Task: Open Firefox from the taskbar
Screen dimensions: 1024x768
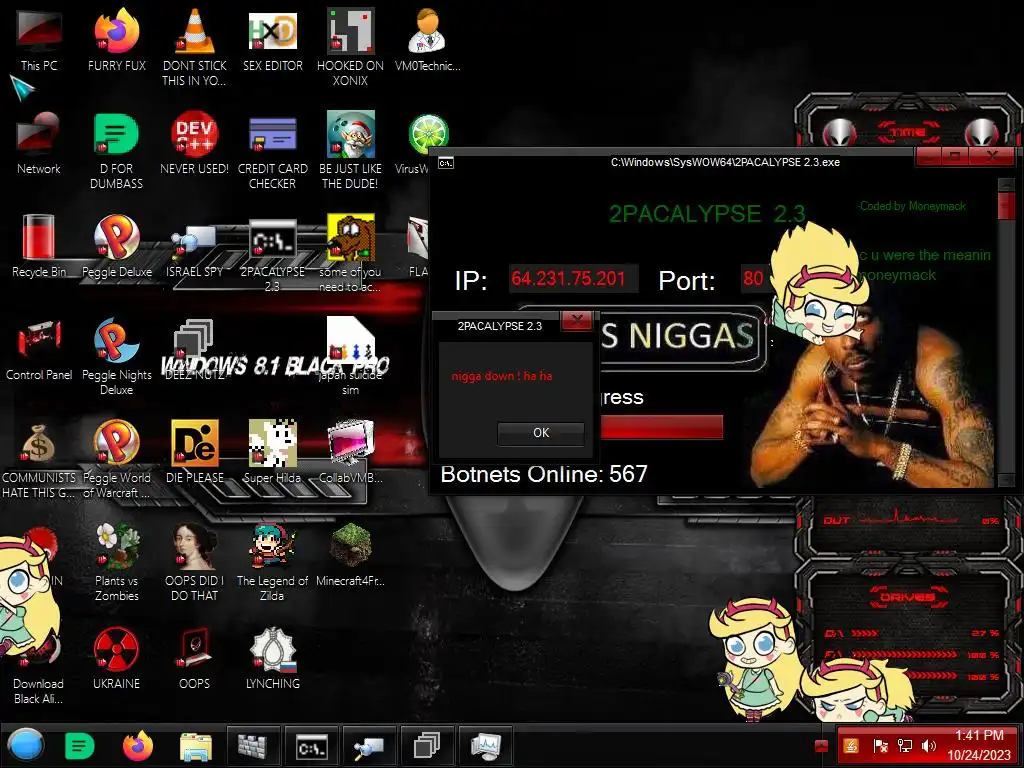Action: (138, 746)
